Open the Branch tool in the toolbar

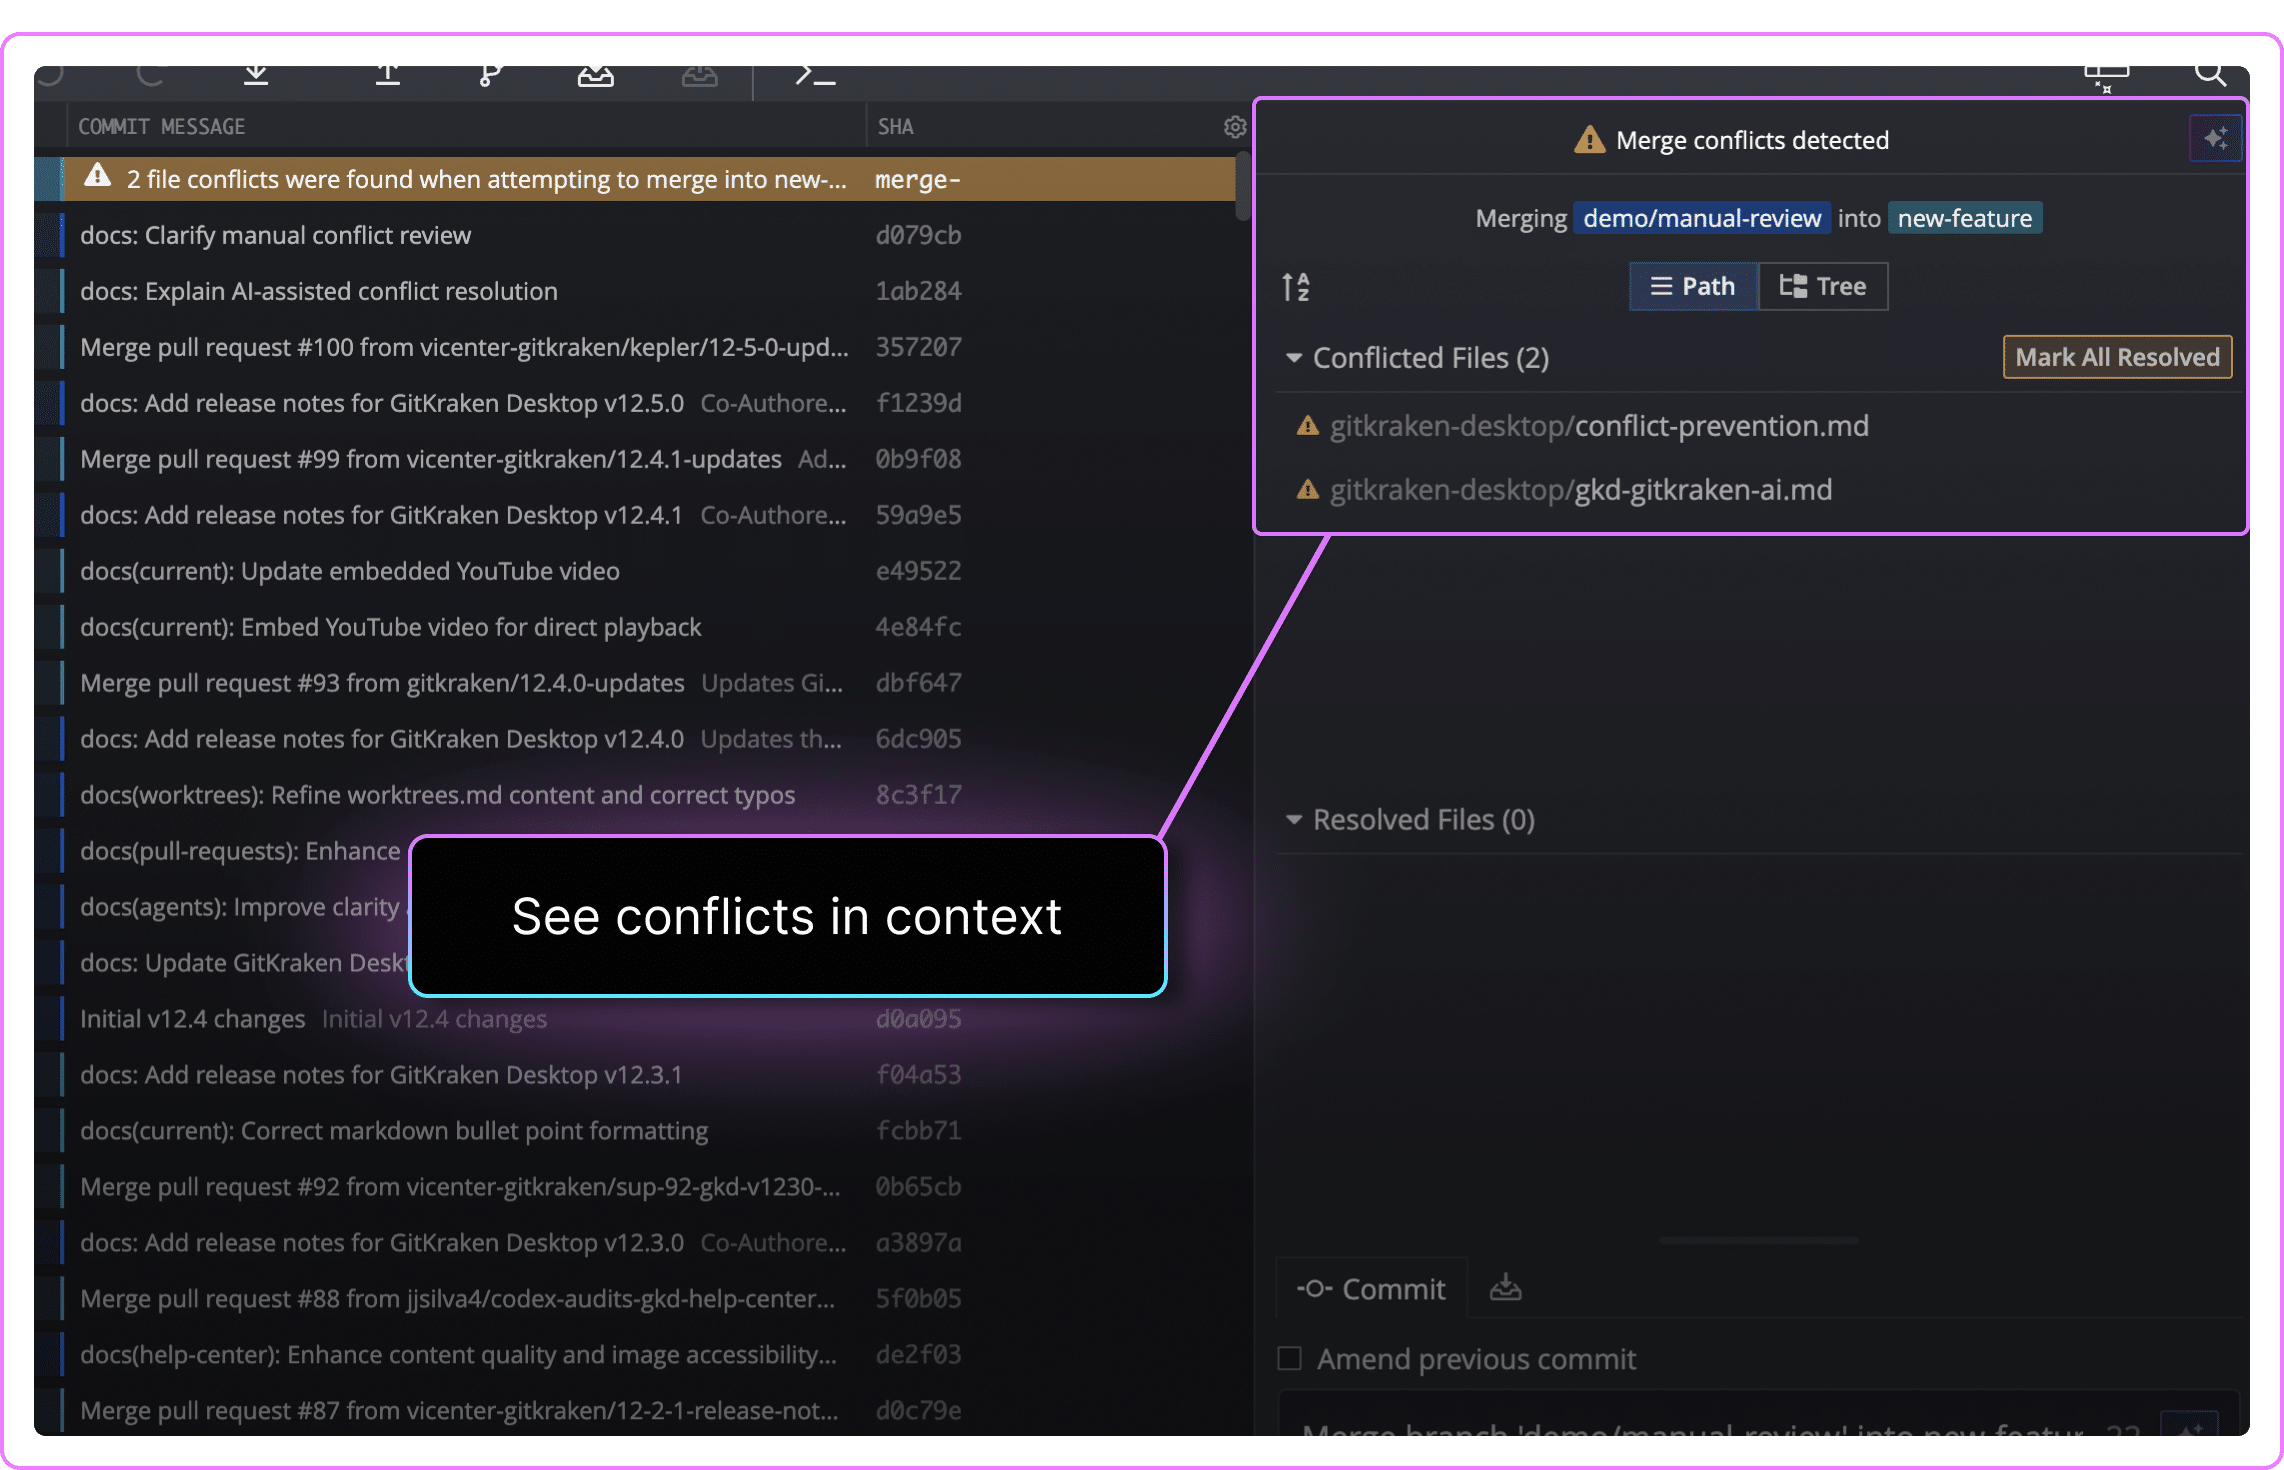(x=490, y=75)
